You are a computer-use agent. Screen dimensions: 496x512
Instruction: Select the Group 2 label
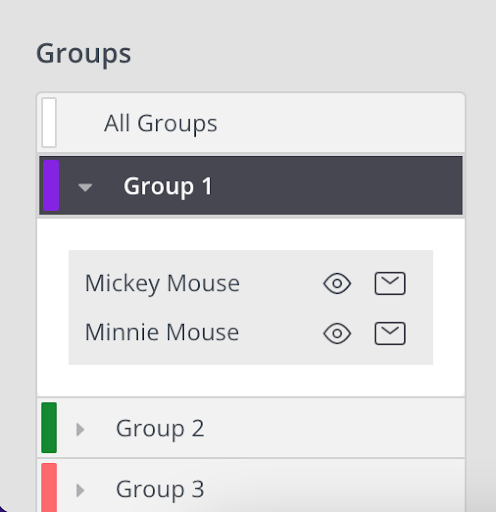(160, 429)
